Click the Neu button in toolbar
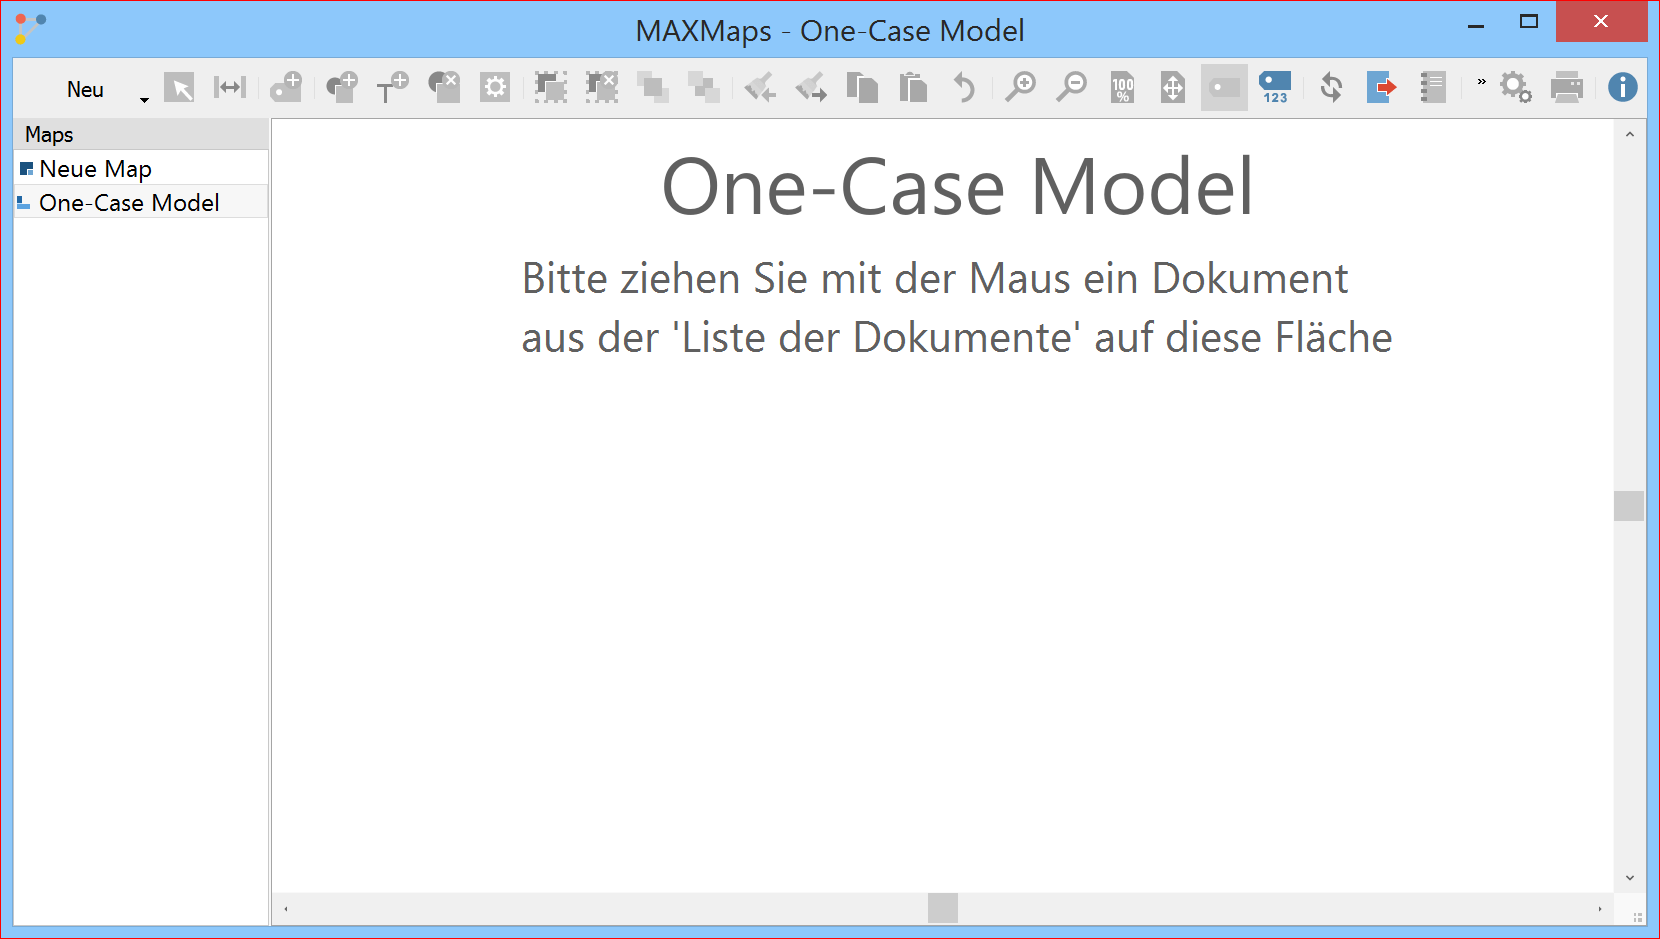The image size is (1660, 939). (85, 89)
